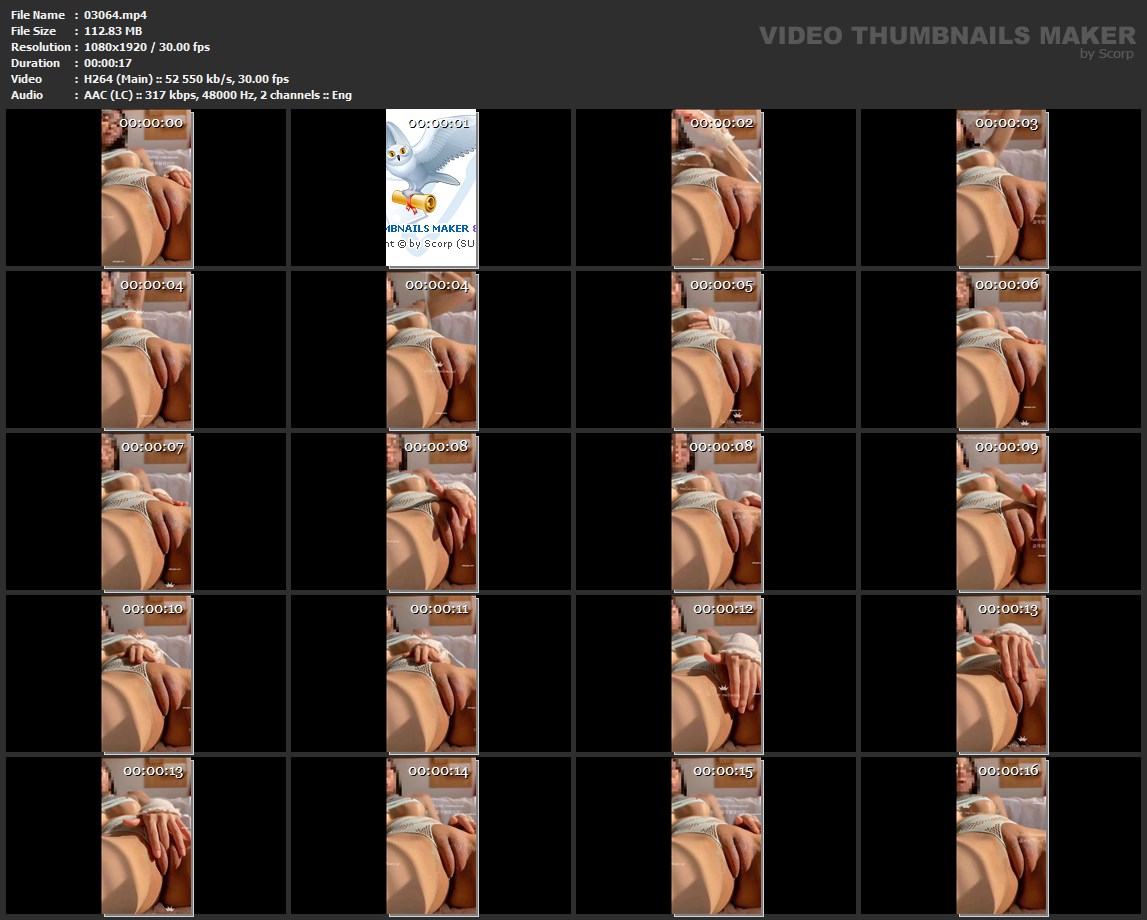The image size is (1147, 920).
Task: Open the thumbnail labeled 00:00:02
Action: pyautogui.click(x=717, y=188)
